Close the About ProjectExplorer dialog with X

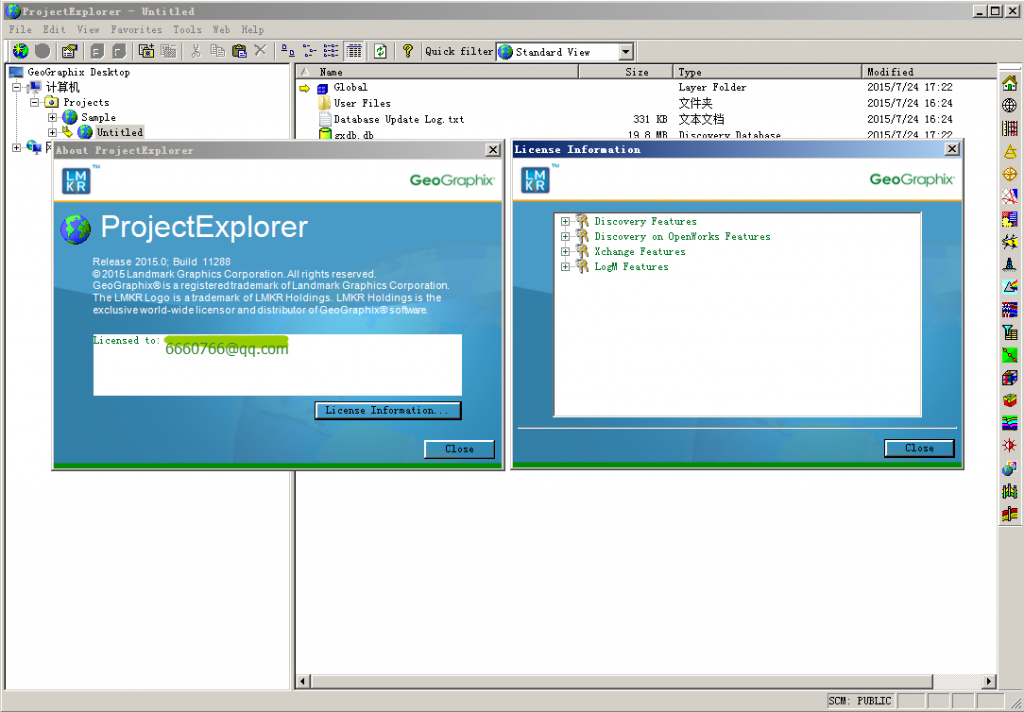pyautogui.click(x=493, y=150)
